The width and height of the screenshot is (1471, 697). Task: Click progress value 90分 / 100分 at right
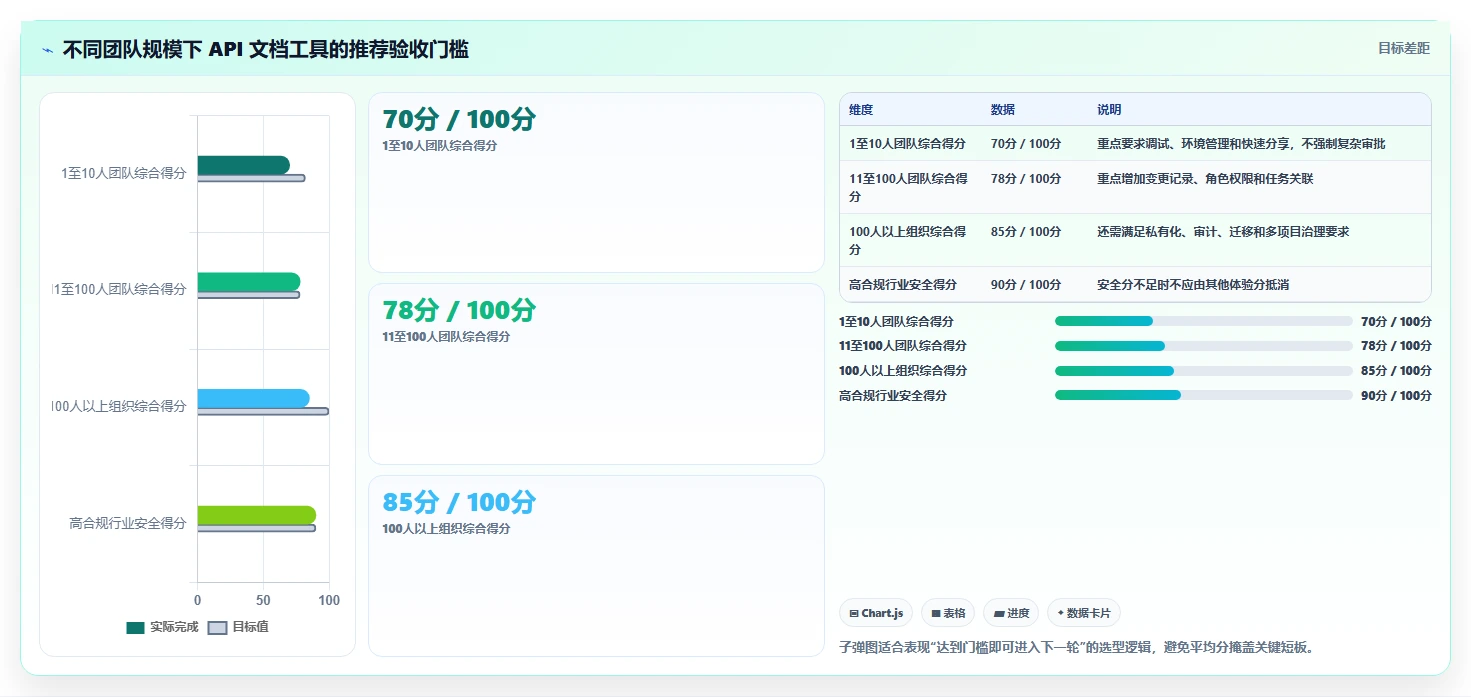tap(1396, 395)
